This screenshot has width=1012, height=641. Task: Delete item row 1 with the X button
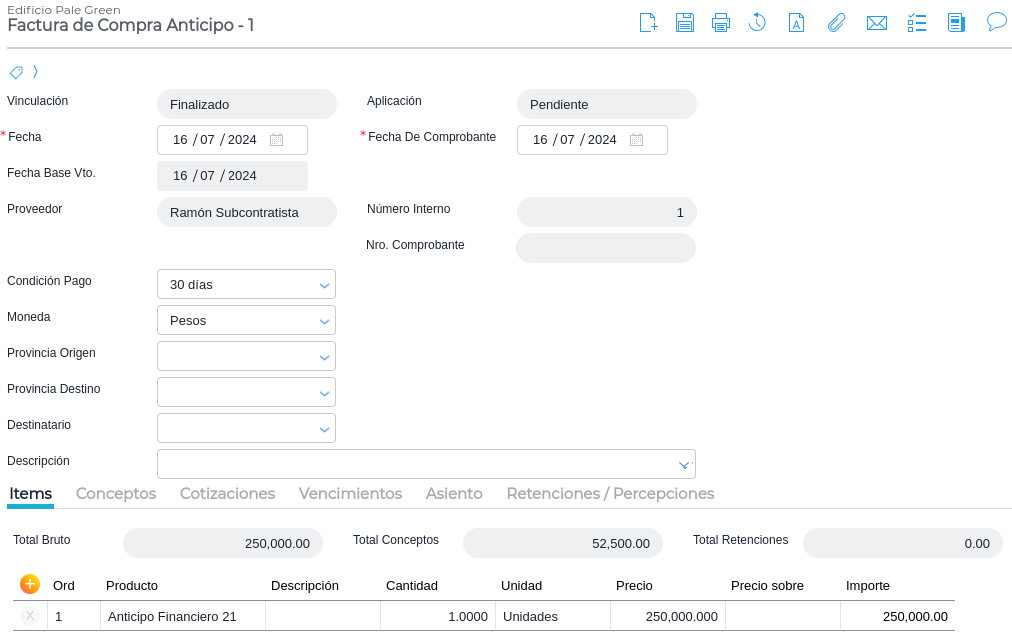click(x=30, y=616)
